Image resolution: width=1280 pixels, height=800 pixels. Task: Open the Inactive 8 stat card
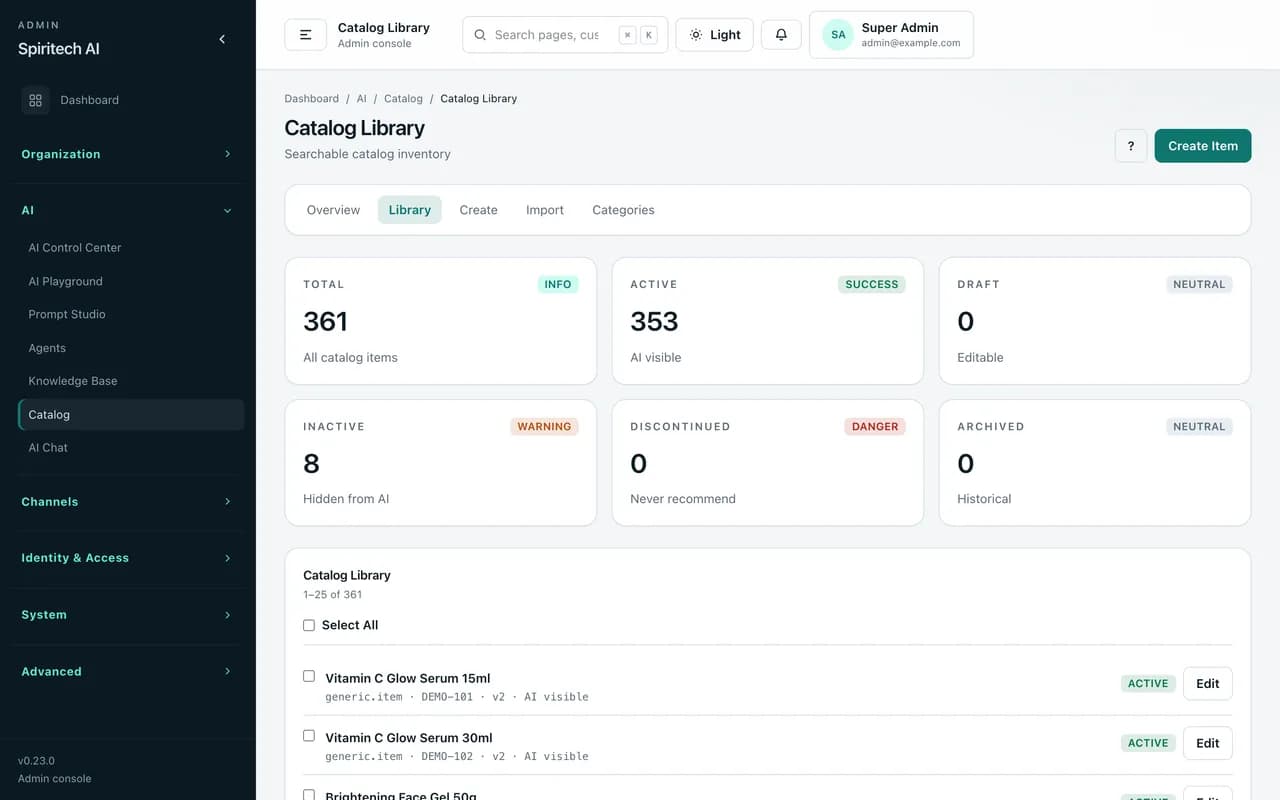(x=441, y=463)
